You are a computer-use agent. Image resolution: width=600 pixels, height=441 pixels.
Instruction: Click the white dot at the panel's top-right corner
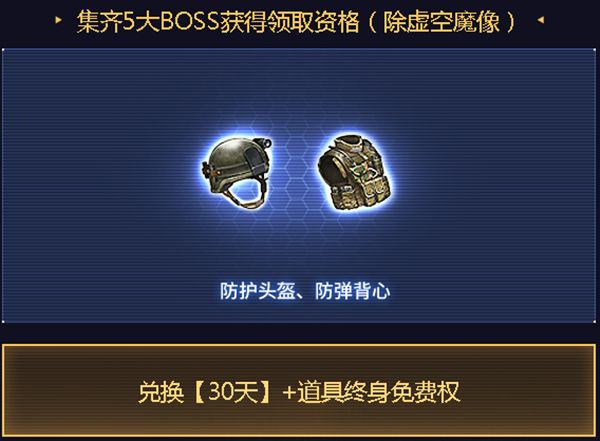(x=595, y=50)
